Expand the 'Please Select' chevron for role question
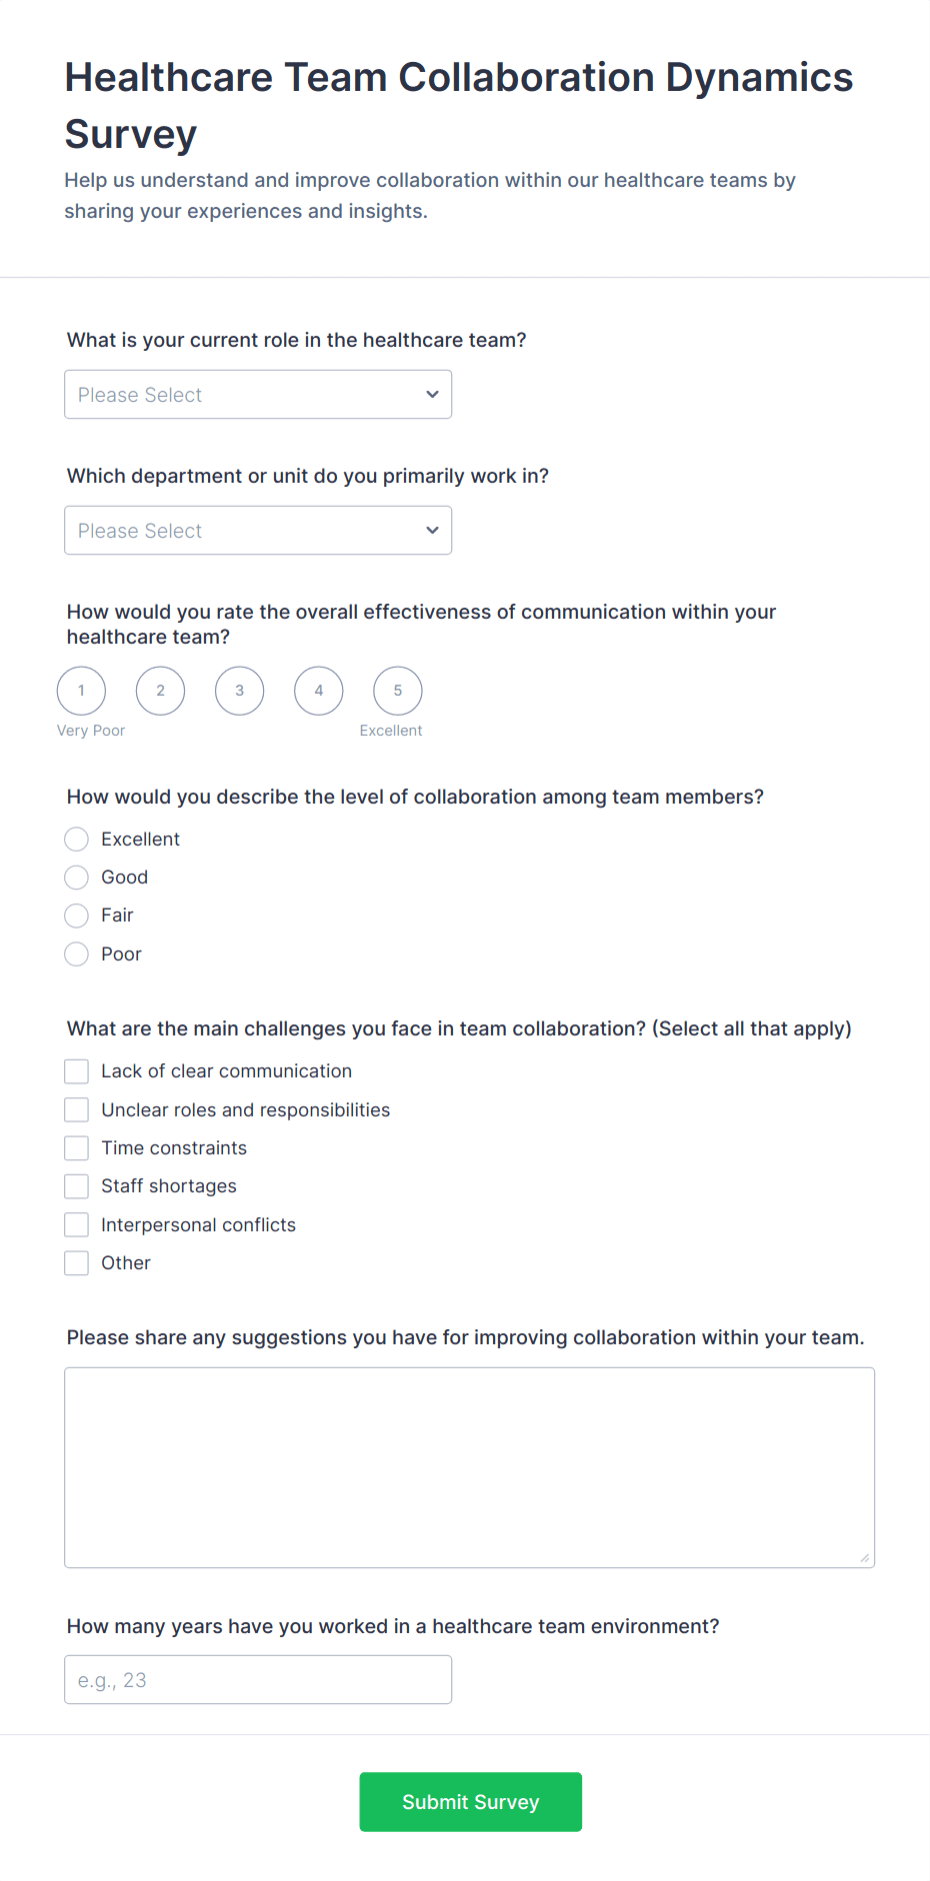930x1881 pixels. point(431,394)
